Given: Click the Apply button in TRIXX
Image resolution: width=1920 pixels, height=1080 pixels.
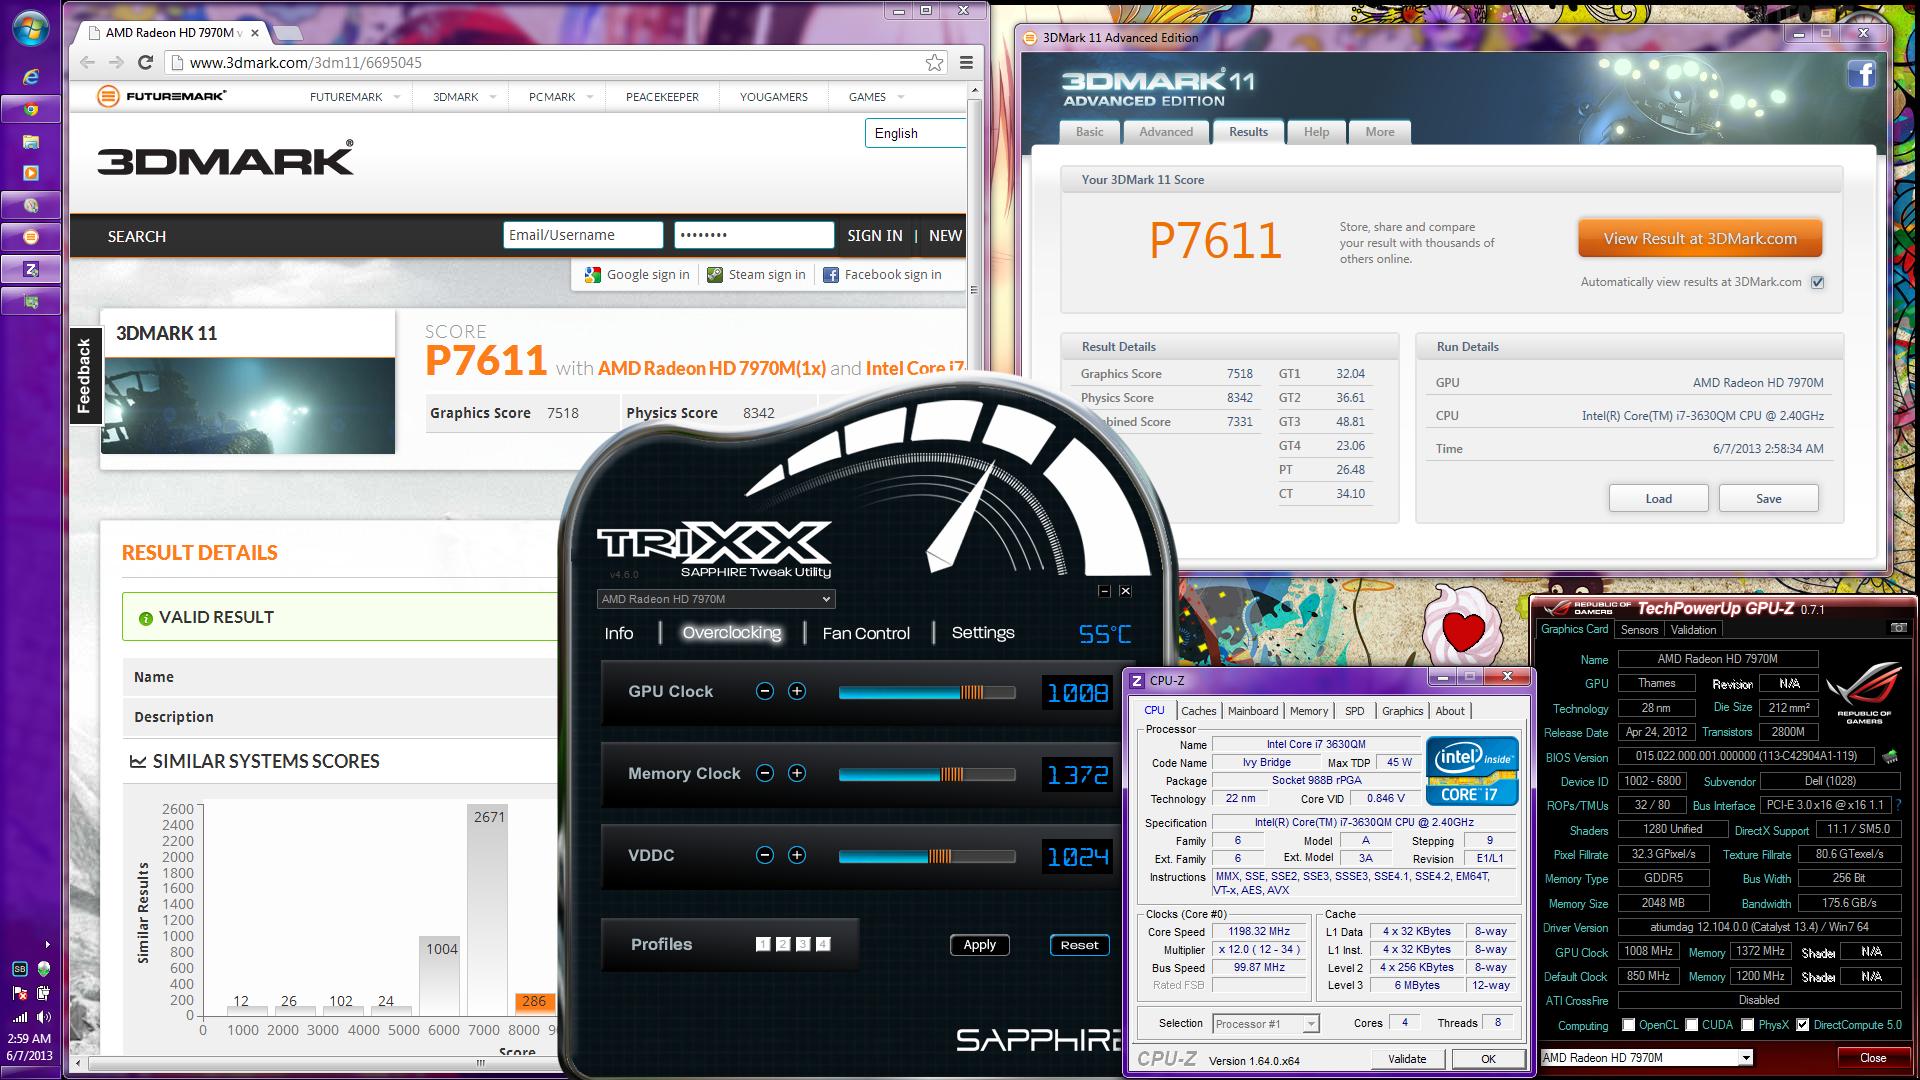Looking at the screenshot, I should (979, 945).
